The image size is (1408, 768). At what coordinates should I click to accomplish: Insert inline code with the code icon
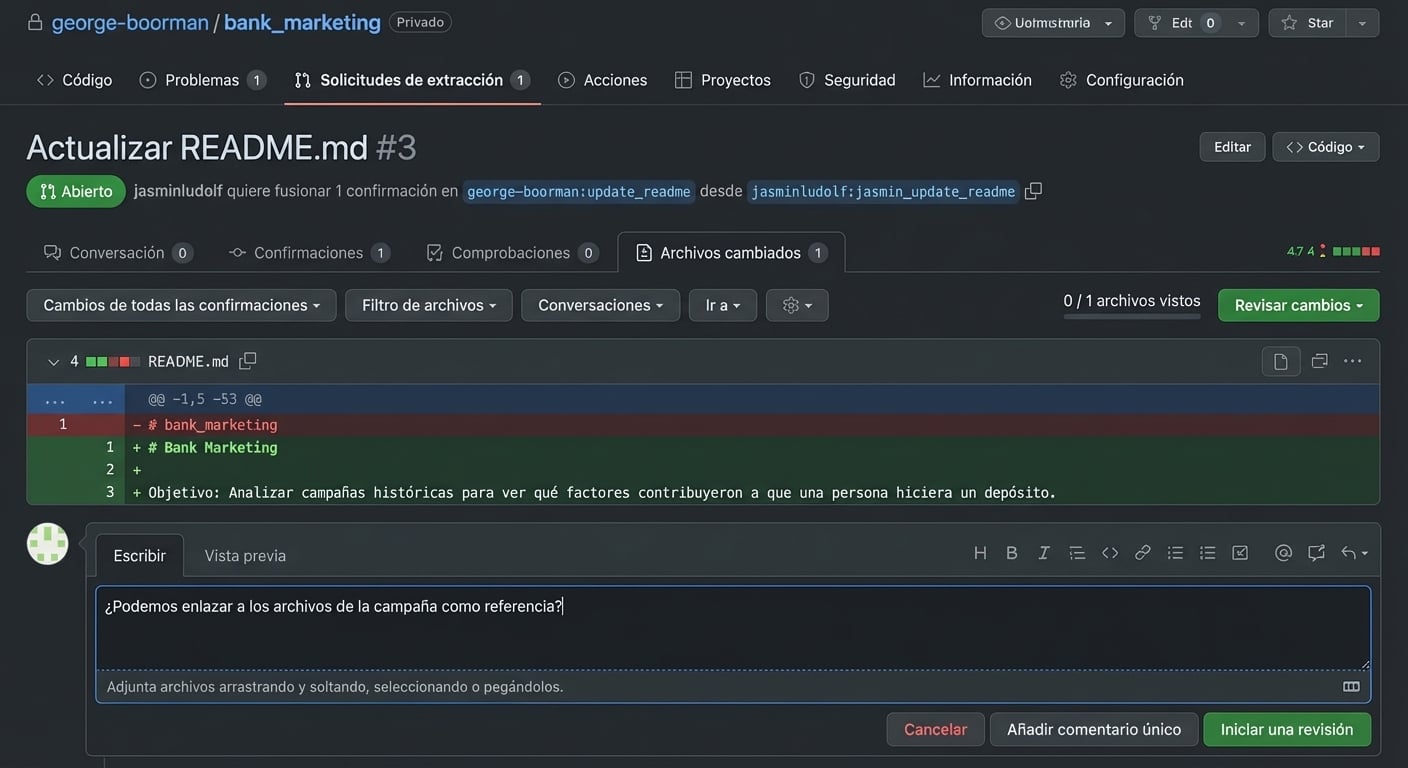(x=1110, y=553)
